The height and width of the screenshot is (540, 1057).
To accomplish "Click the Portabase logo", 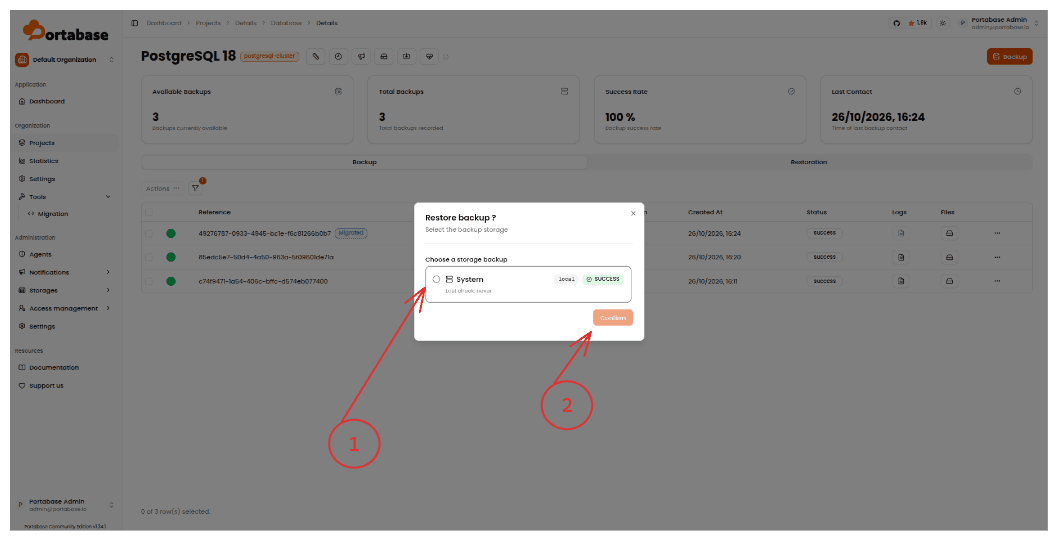I will point(65,30).
